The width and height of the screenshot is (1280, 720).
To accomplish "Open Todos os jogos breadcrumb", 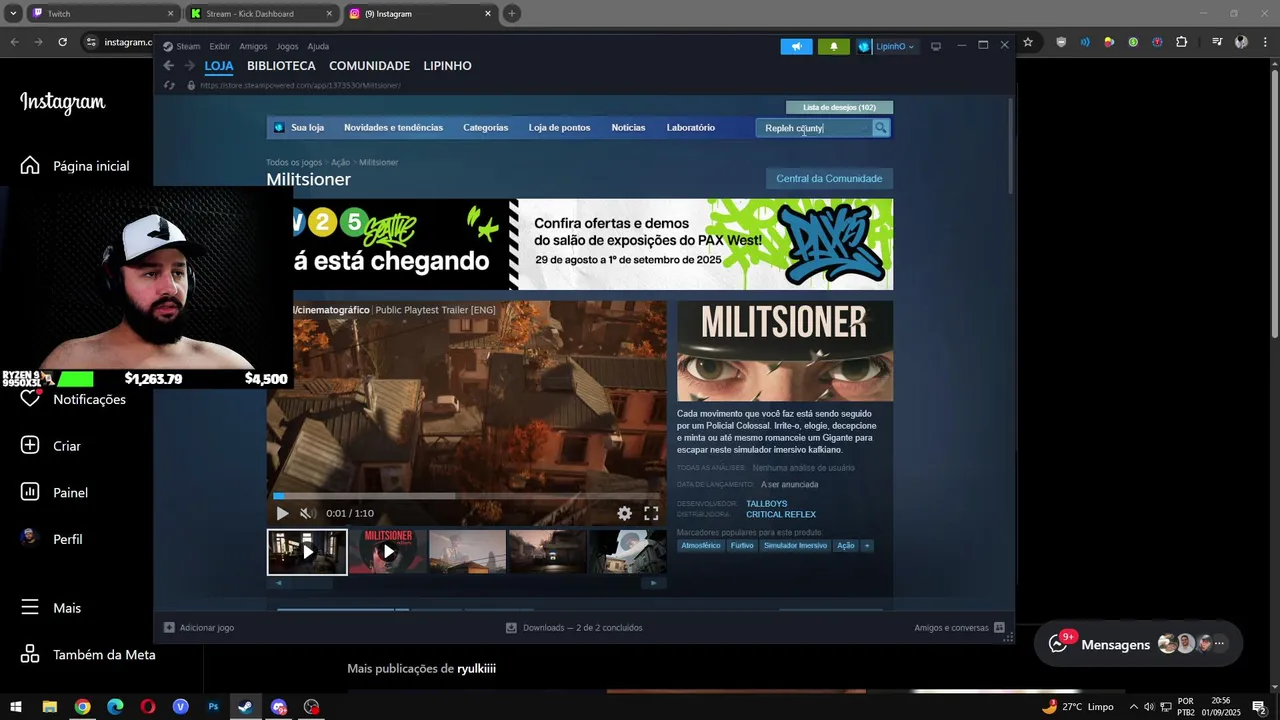I will tap(294, 162).
